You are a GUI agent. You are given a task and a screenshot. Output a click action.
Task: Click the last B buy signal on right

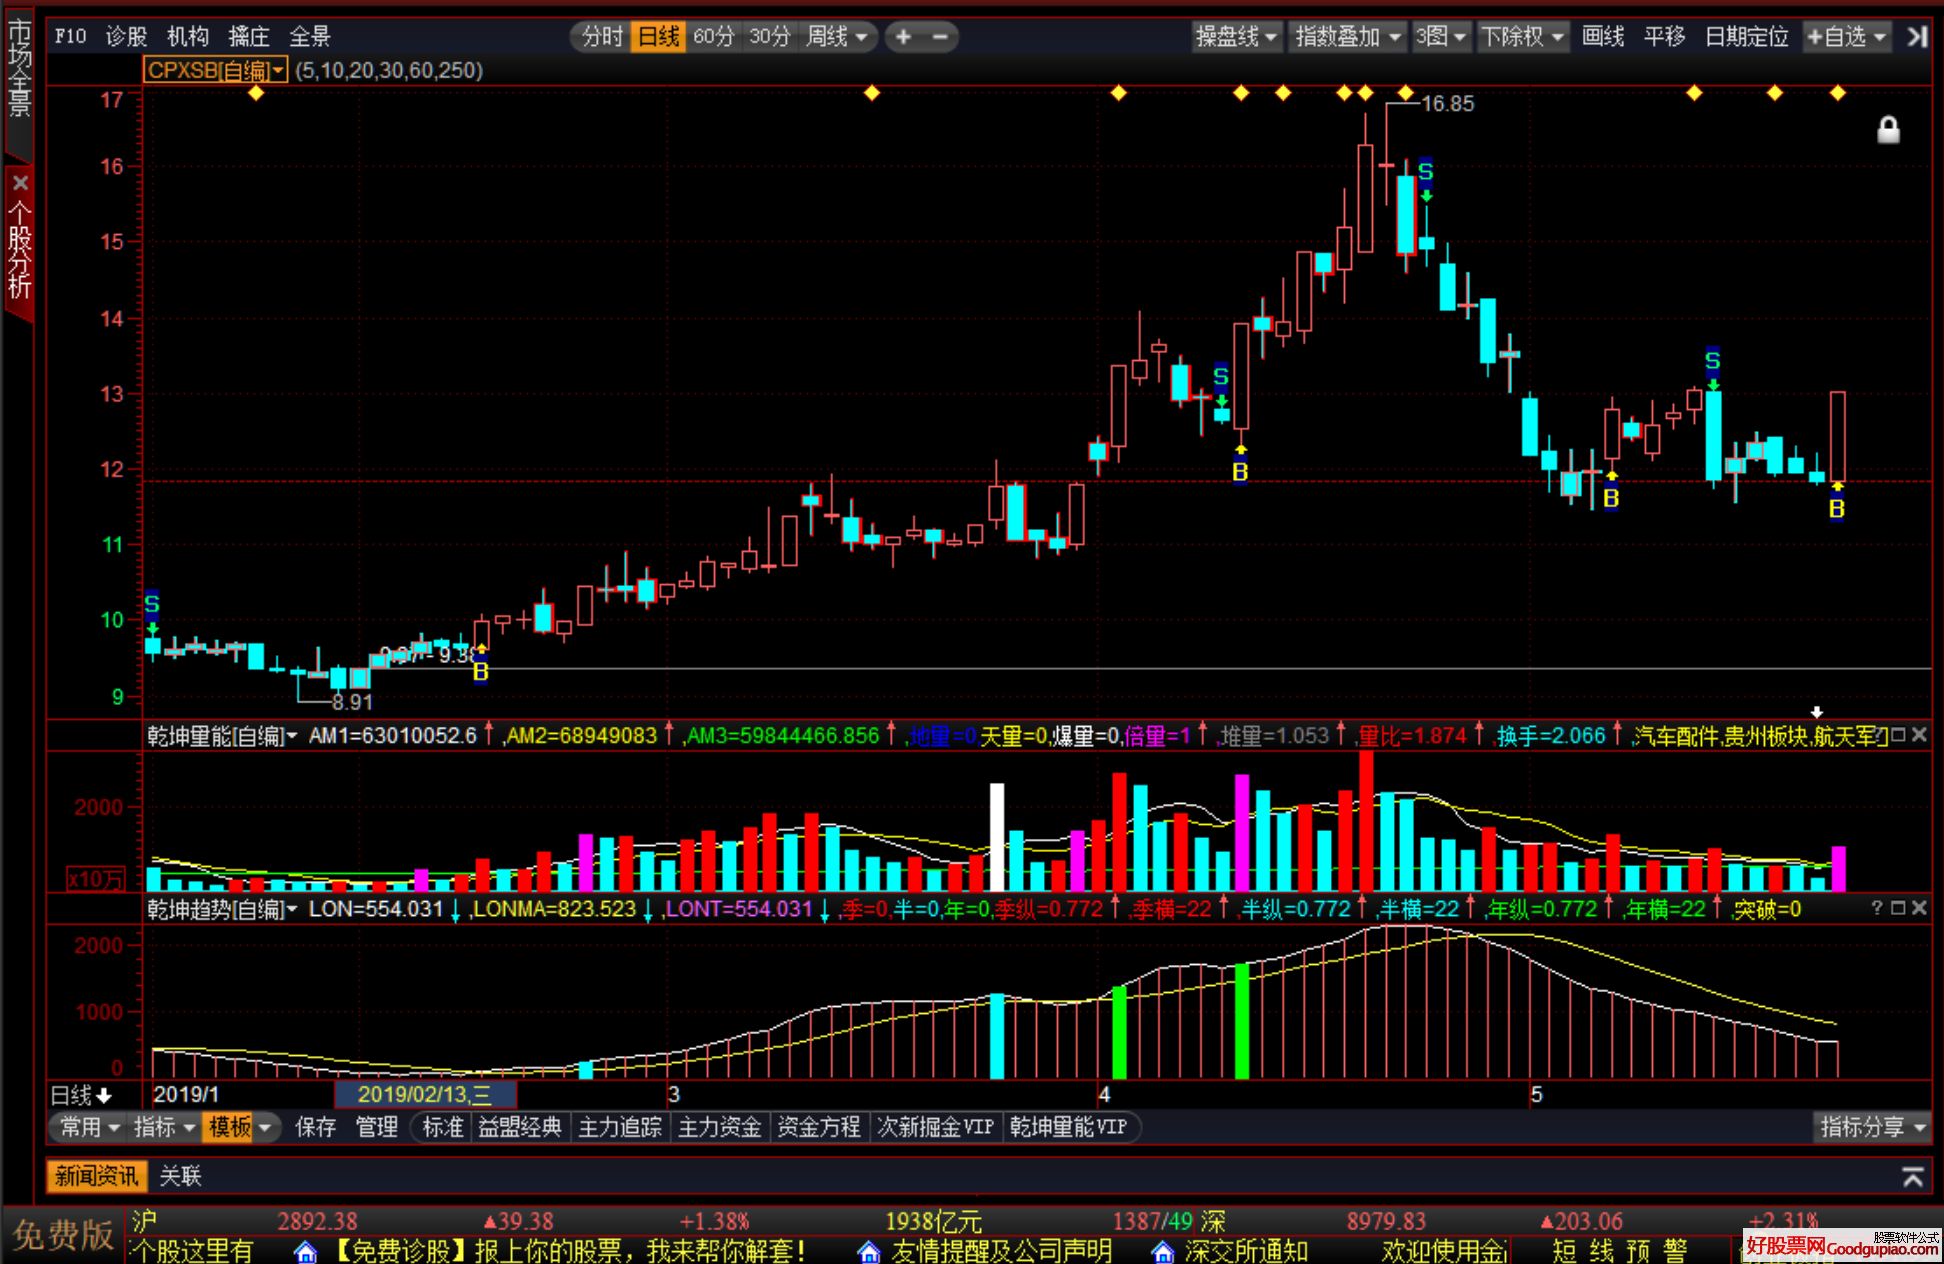(1837, 509)
